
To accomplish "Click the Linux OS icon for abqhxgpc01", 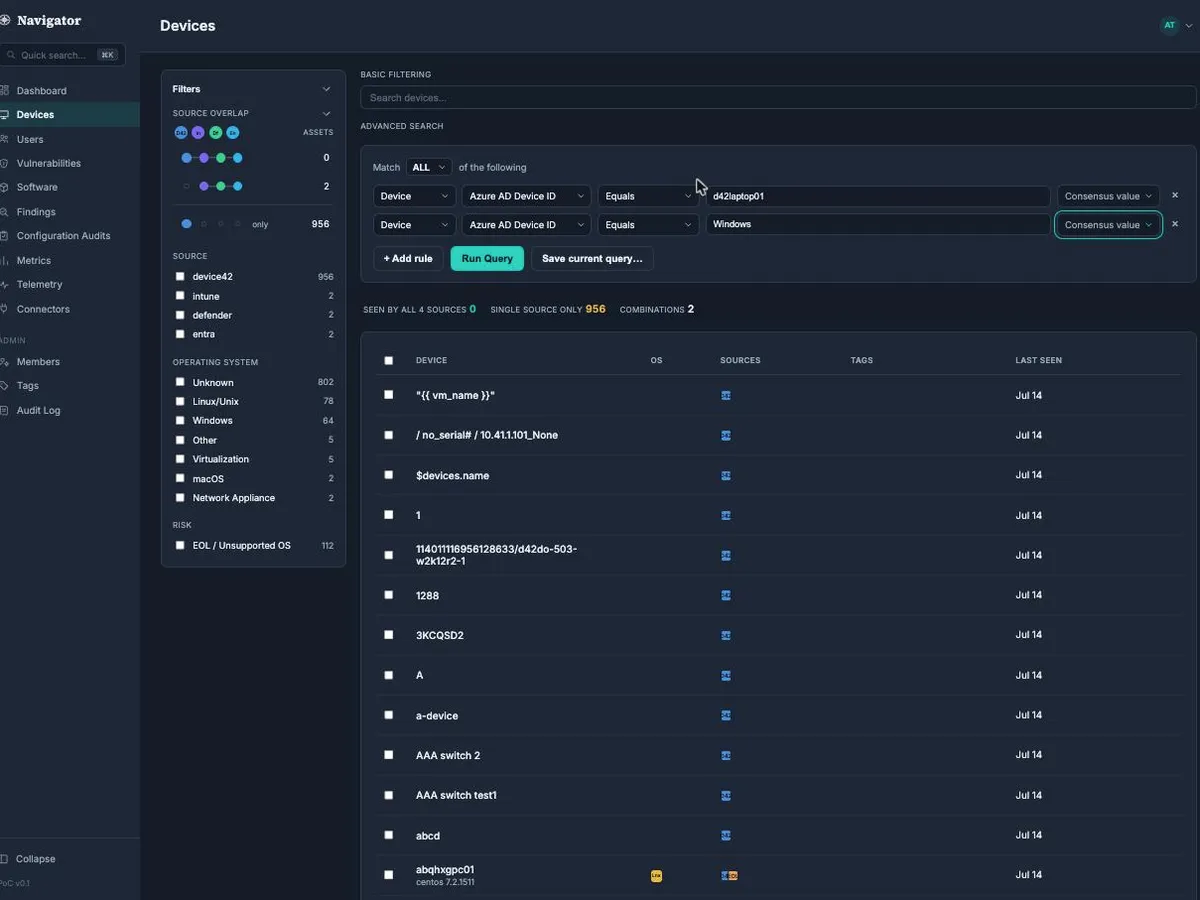I will coord(656,875).
